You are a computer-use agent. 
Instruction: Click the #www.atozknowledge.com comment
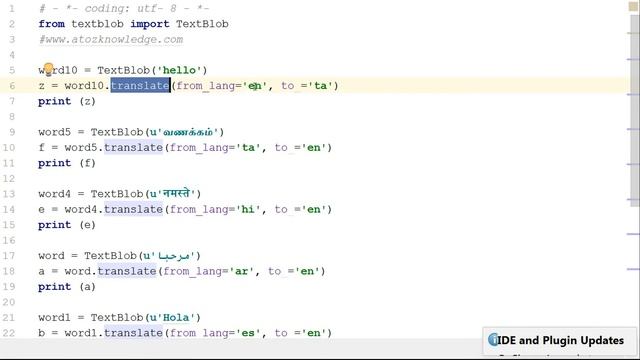(x=111, y=40)
